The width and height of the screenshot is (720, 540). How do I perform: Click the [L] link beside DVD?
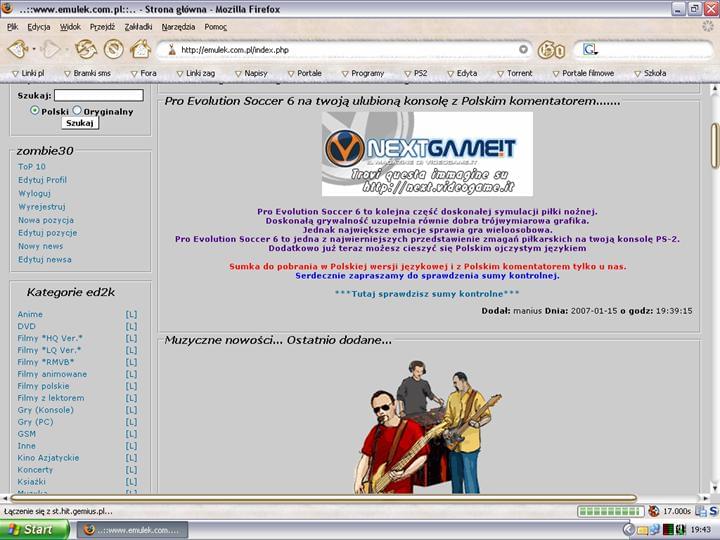coord(131,326)
